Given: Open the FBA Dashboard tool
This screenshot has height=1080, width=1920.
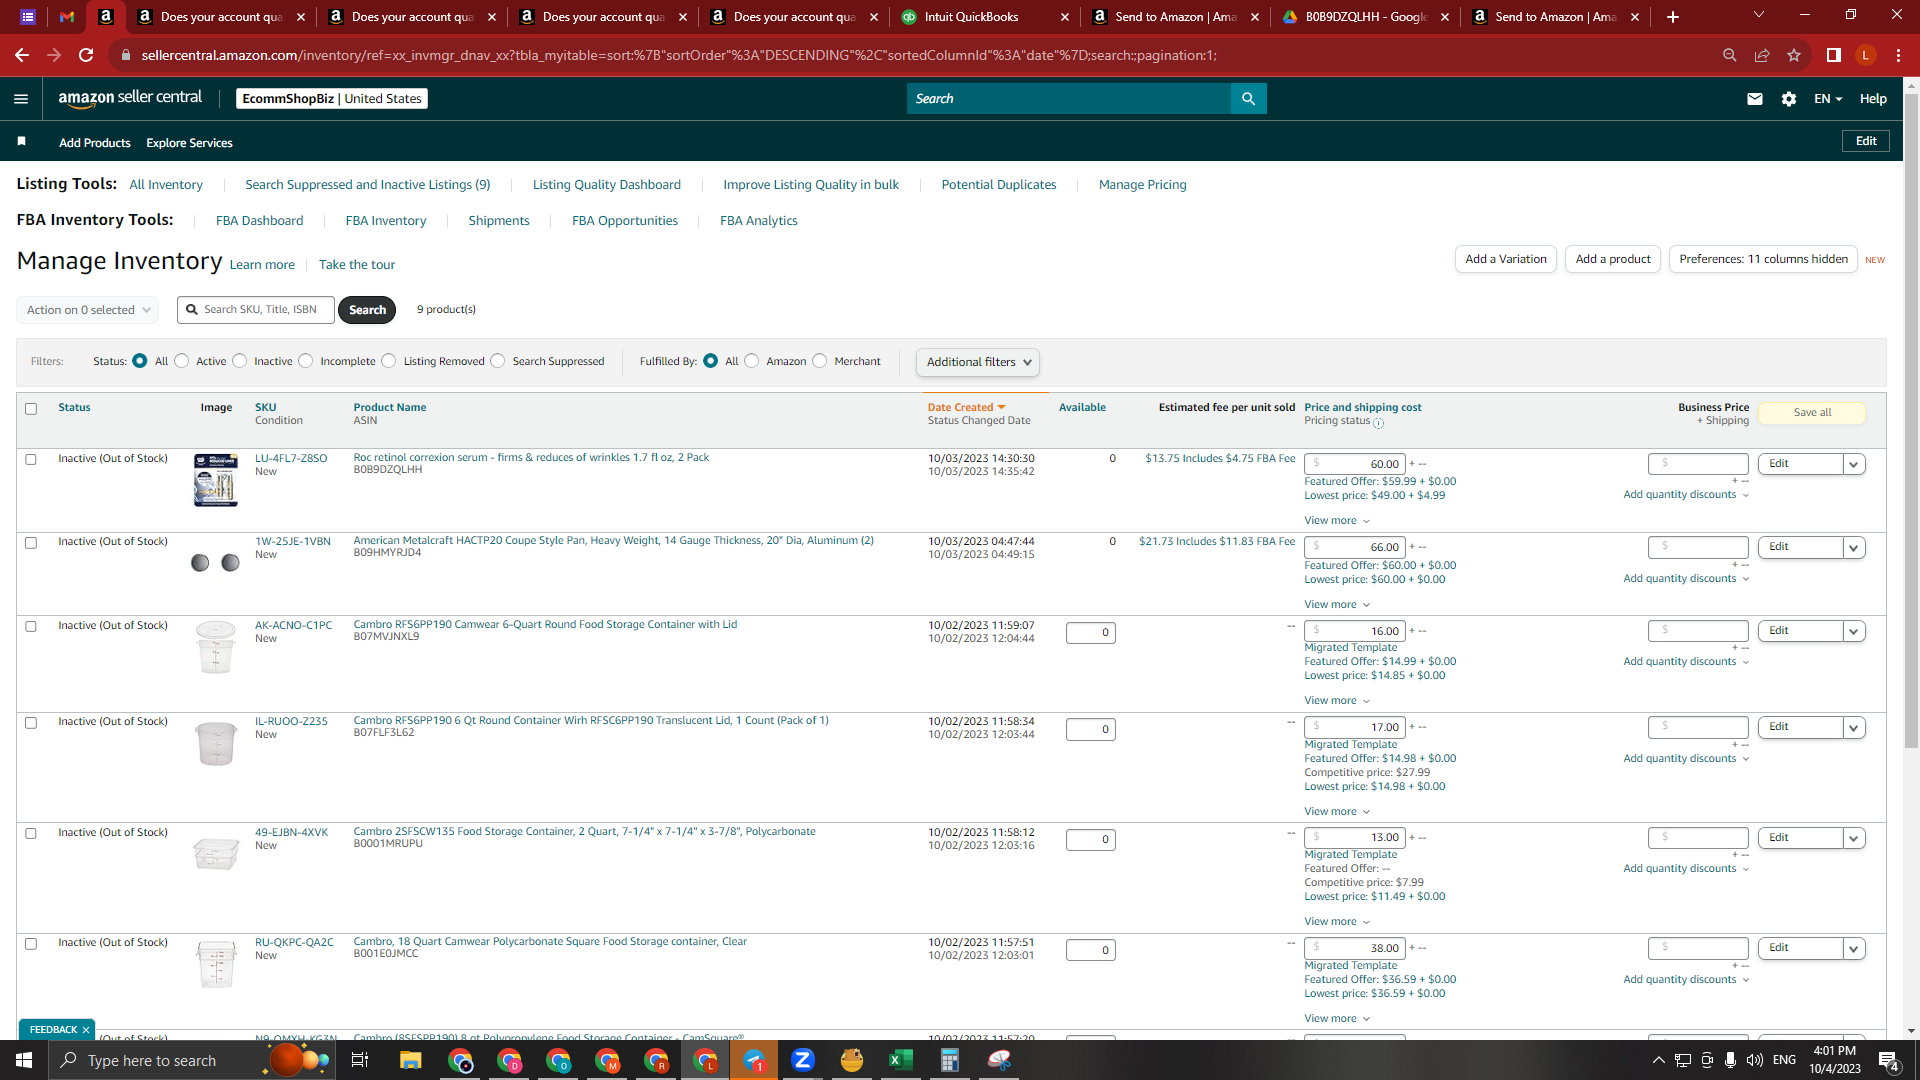Looking at the screenshot, I should (x=259, y=220).
